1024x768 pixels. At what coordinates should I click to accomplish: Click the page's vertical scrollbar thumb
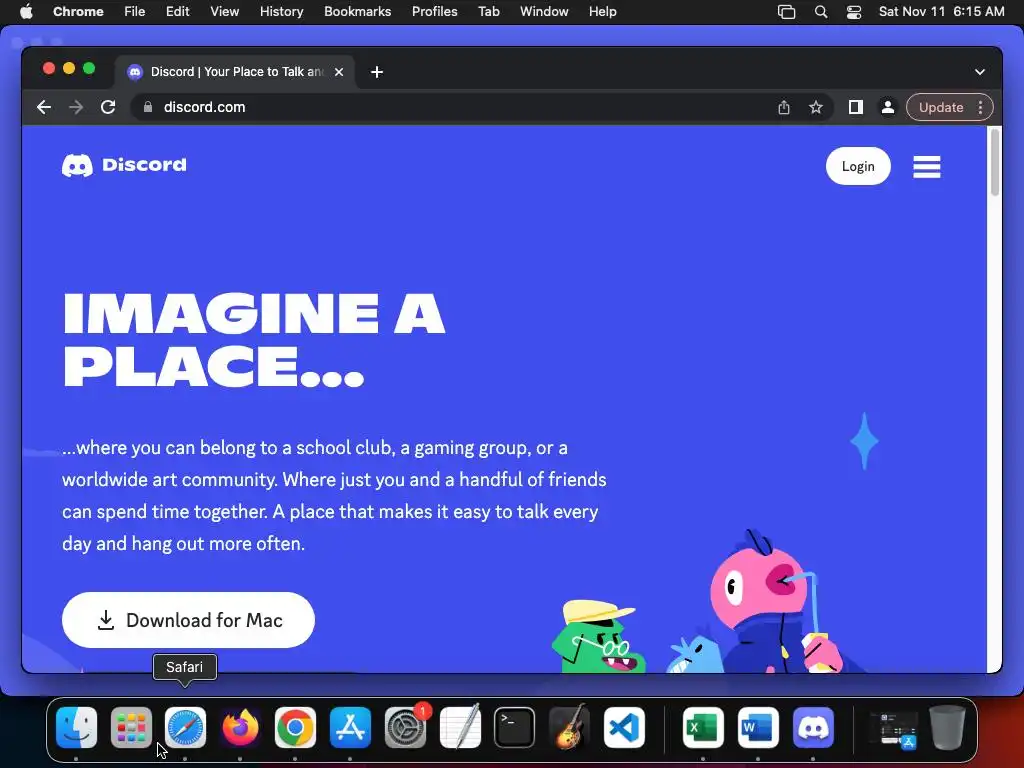(995, 162)
